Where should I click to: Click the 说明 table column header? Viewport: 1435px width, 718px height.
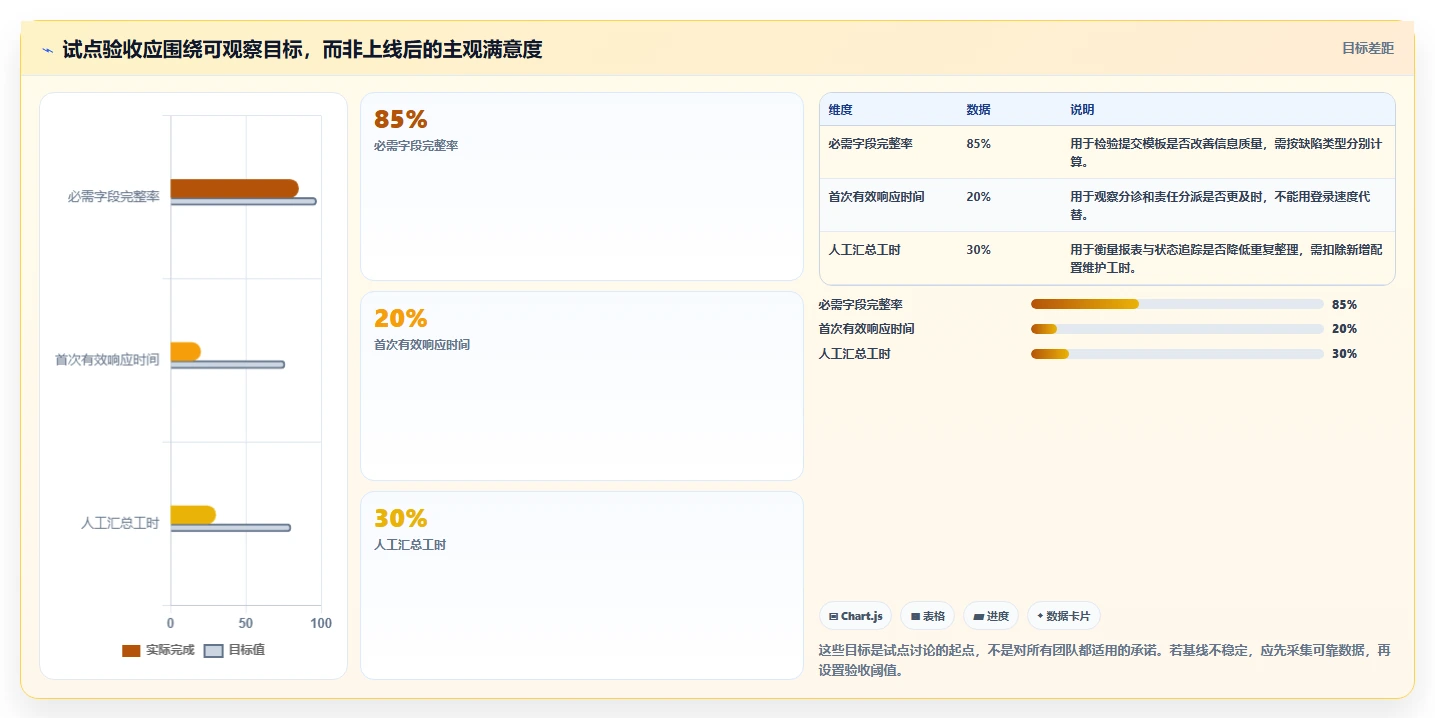(x=1082, y=110)
